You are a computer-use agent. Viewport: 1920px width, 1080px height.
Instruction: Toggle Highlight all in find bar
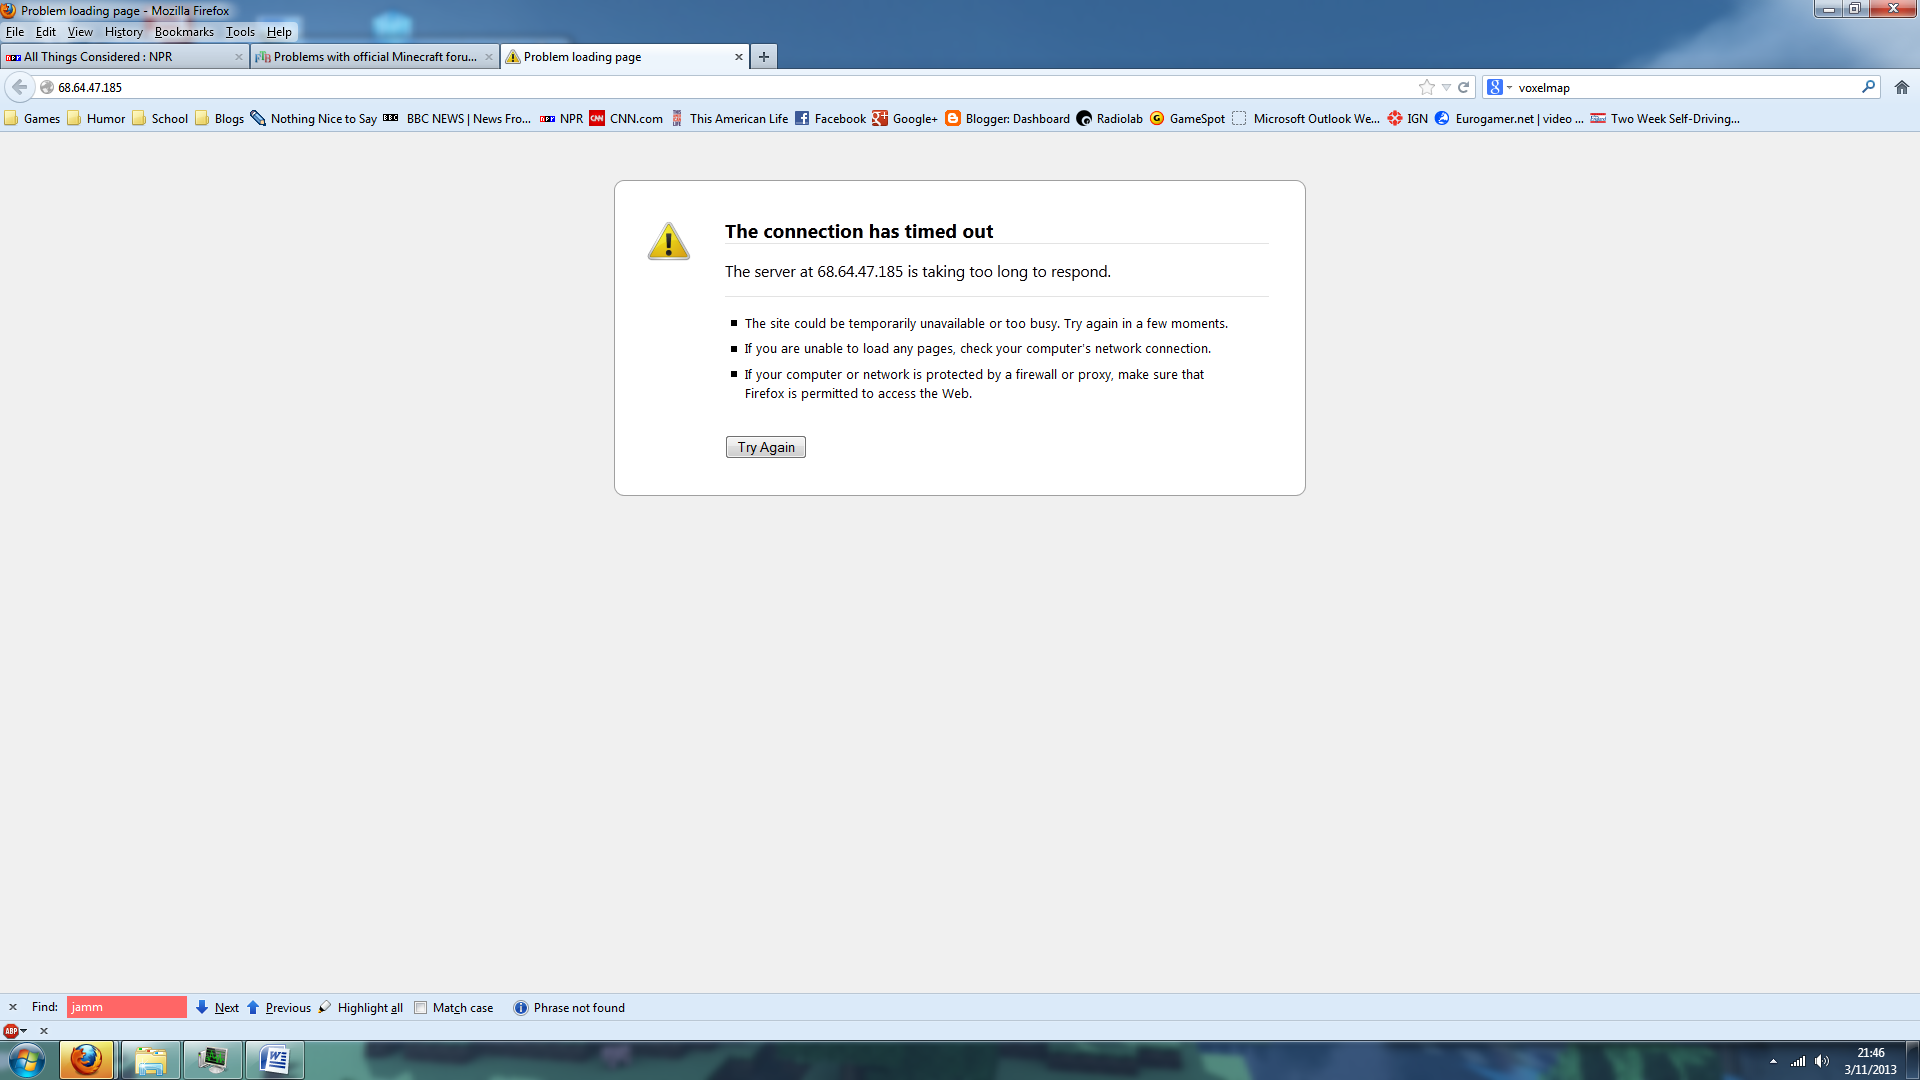(361, 1007)
